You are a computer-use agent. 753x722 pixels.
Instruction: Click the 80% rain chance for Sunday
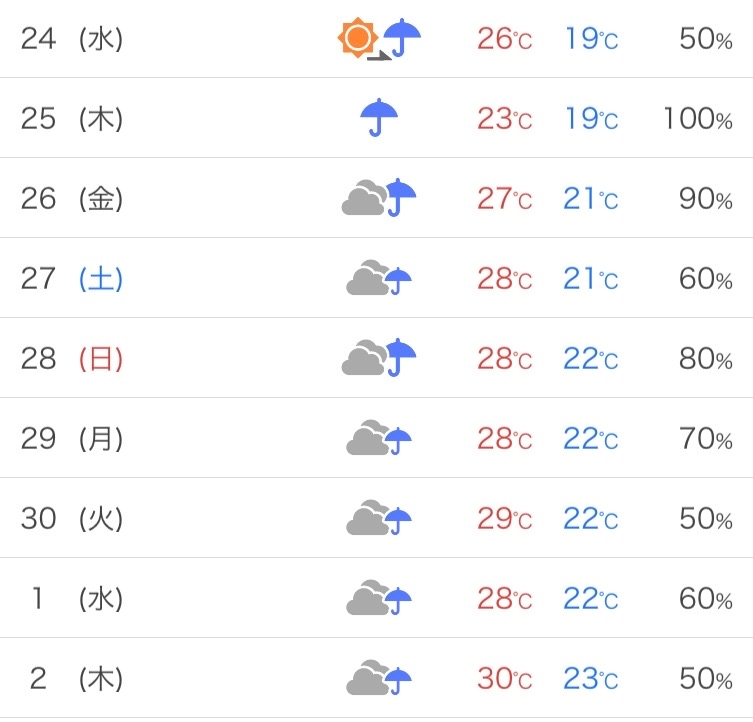coord(705,358)
